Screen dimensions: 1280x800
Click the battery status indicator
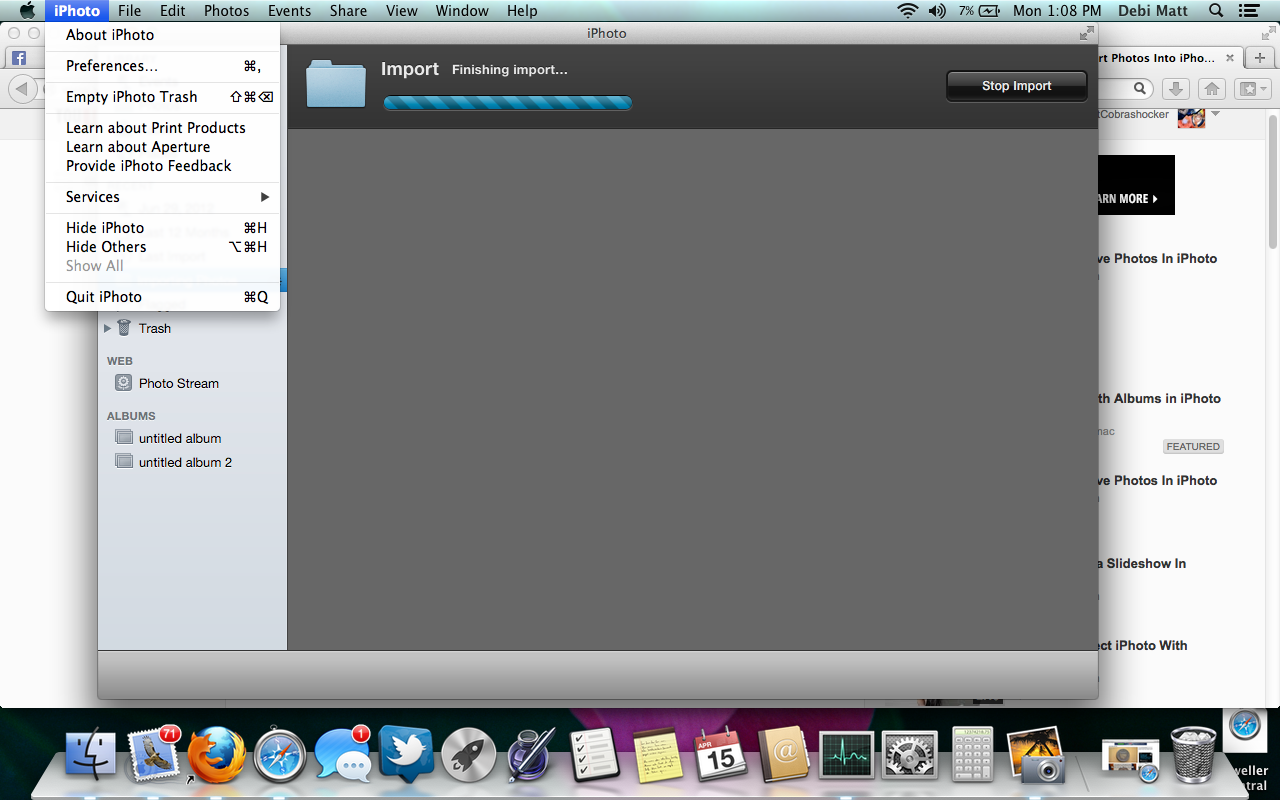pyautogui.click(x=979, y=11)
